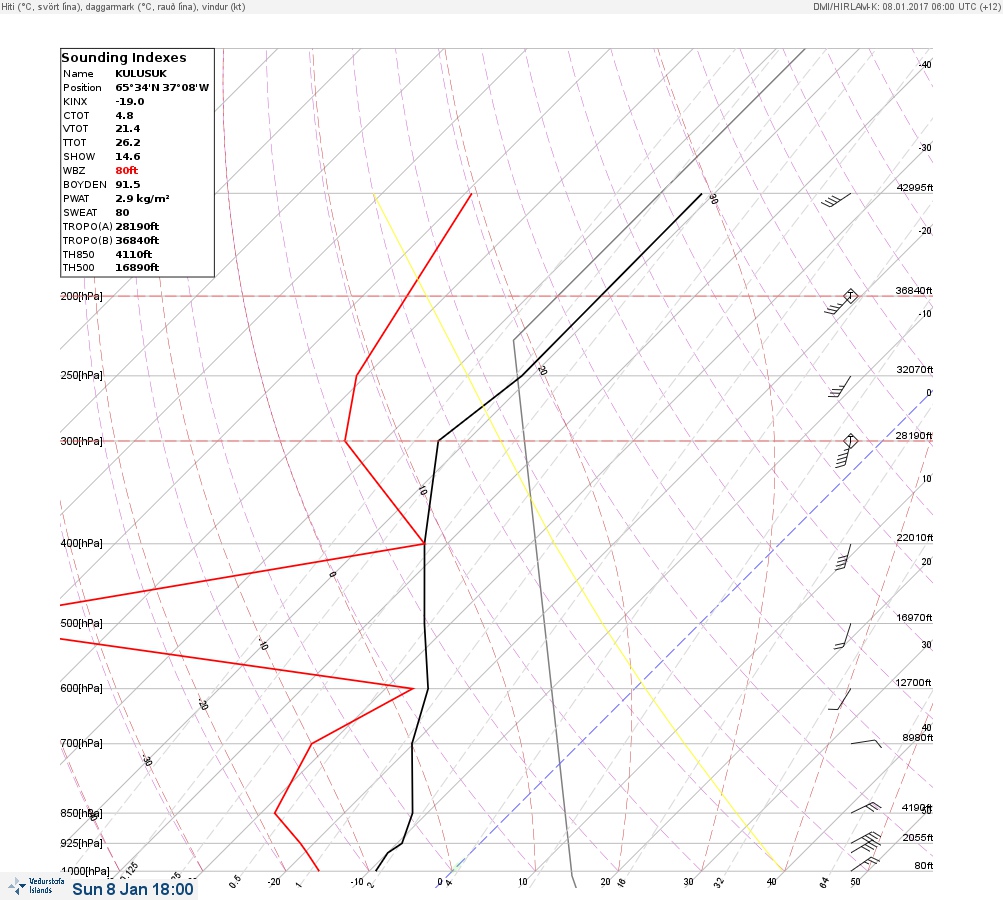This screenshot has width=1003, height=900.
Task: Click the Sounding Indexes heading
Action: click(x=124, y=58)
